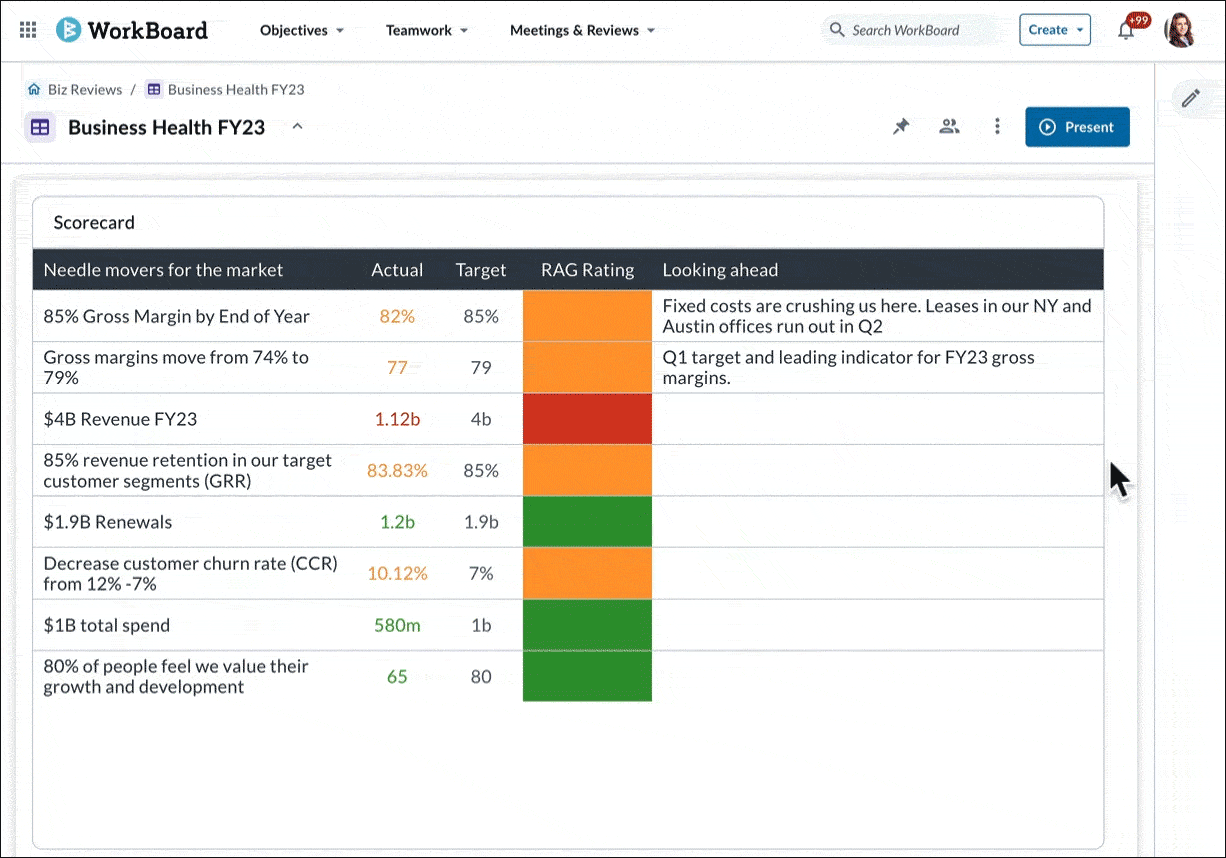1226x858 pixels.
Task: Open the three-dot more options menu
Action: point(997,127)
